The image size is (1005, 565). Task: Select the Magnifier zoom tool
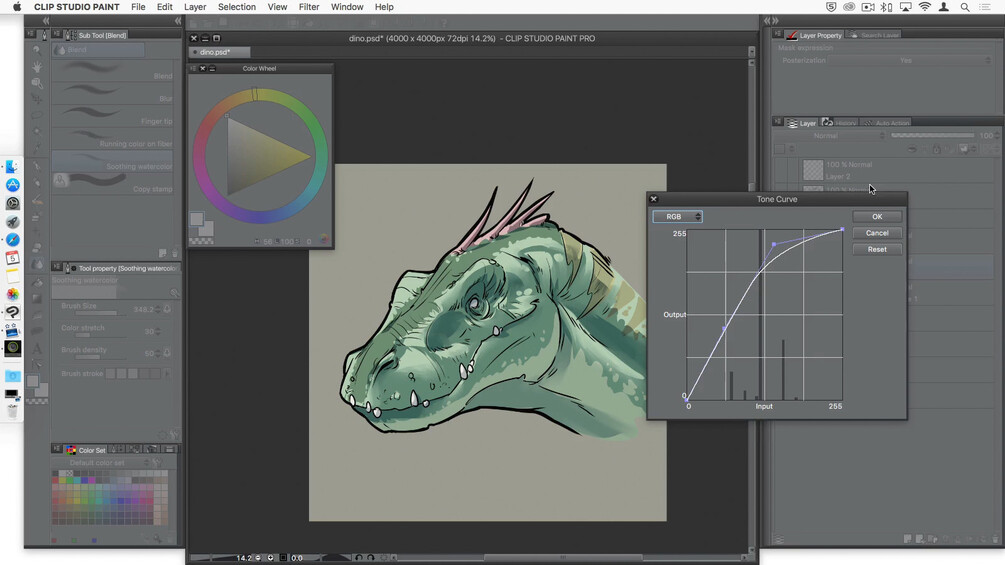pyautogui.click(x=37, y=50)
